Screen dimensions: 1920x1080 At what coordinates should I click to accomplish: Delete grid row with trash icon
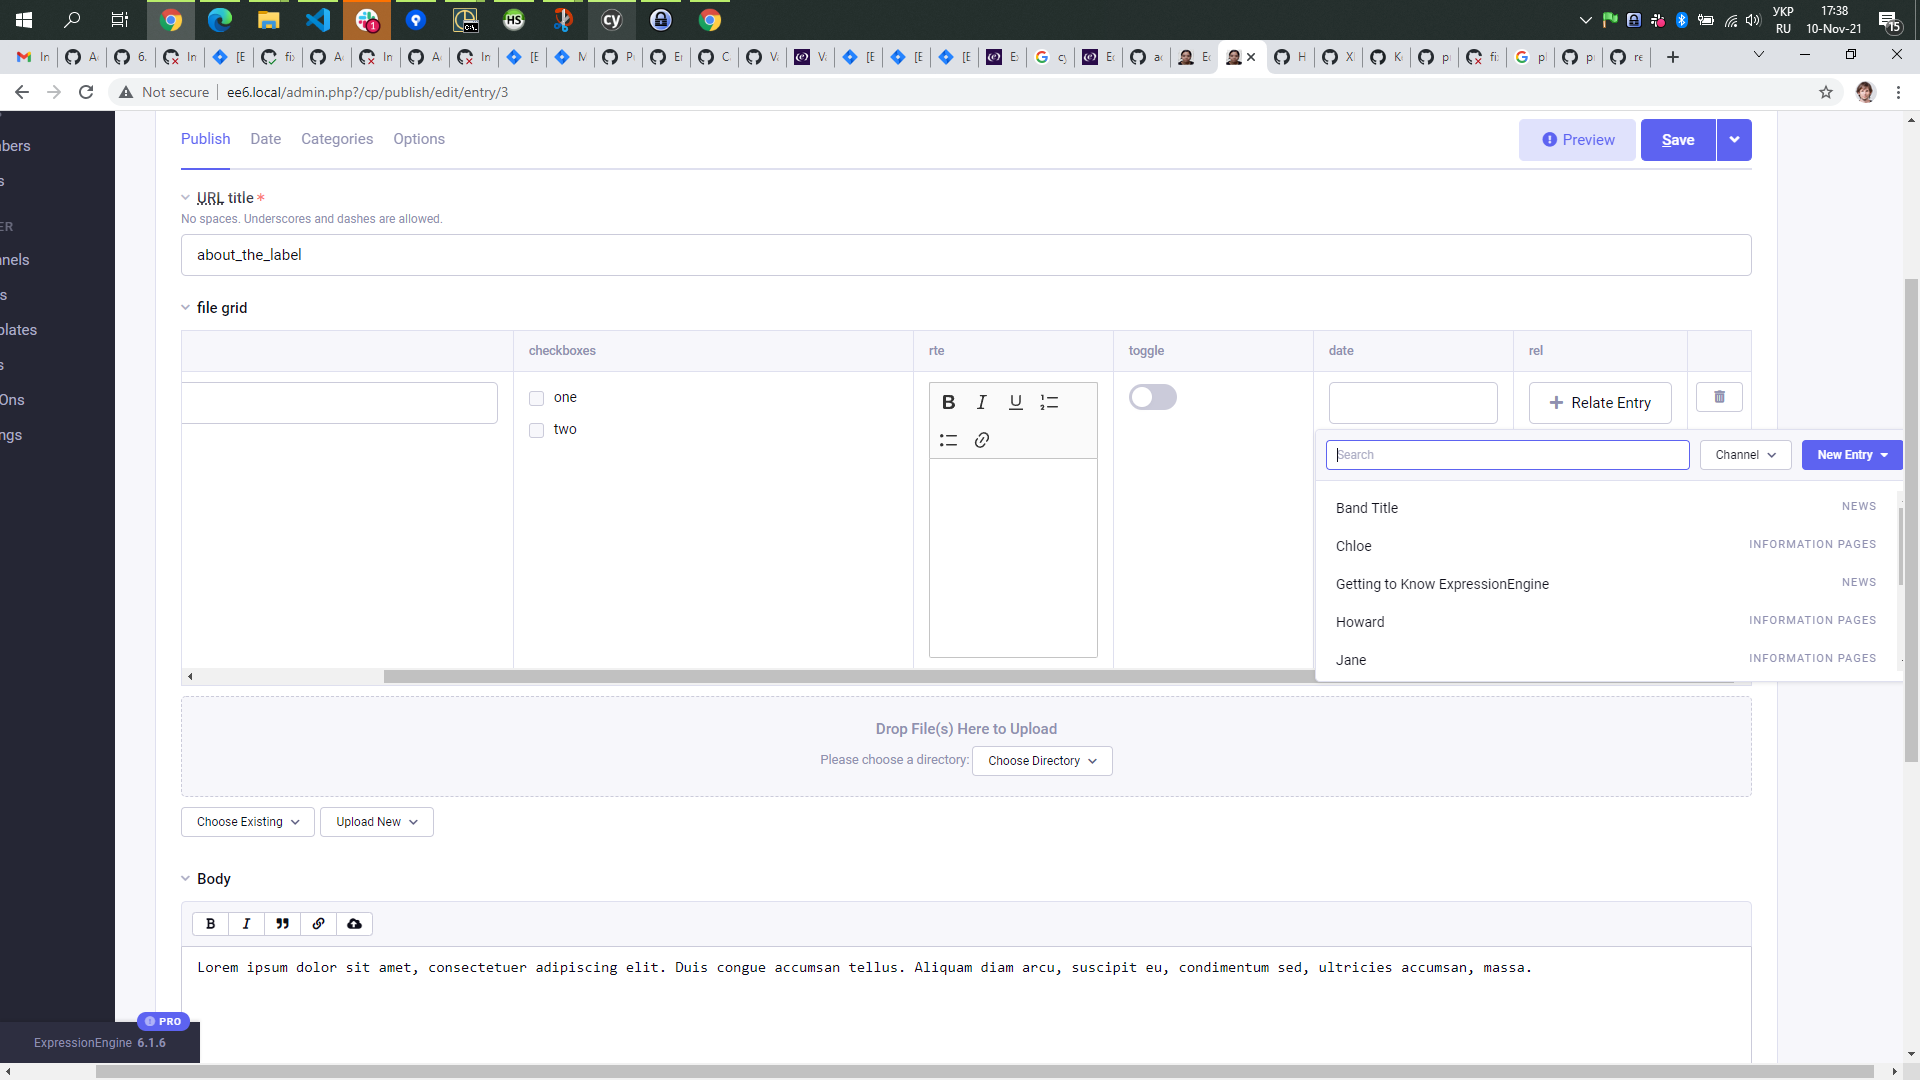tap(1719, 397)
